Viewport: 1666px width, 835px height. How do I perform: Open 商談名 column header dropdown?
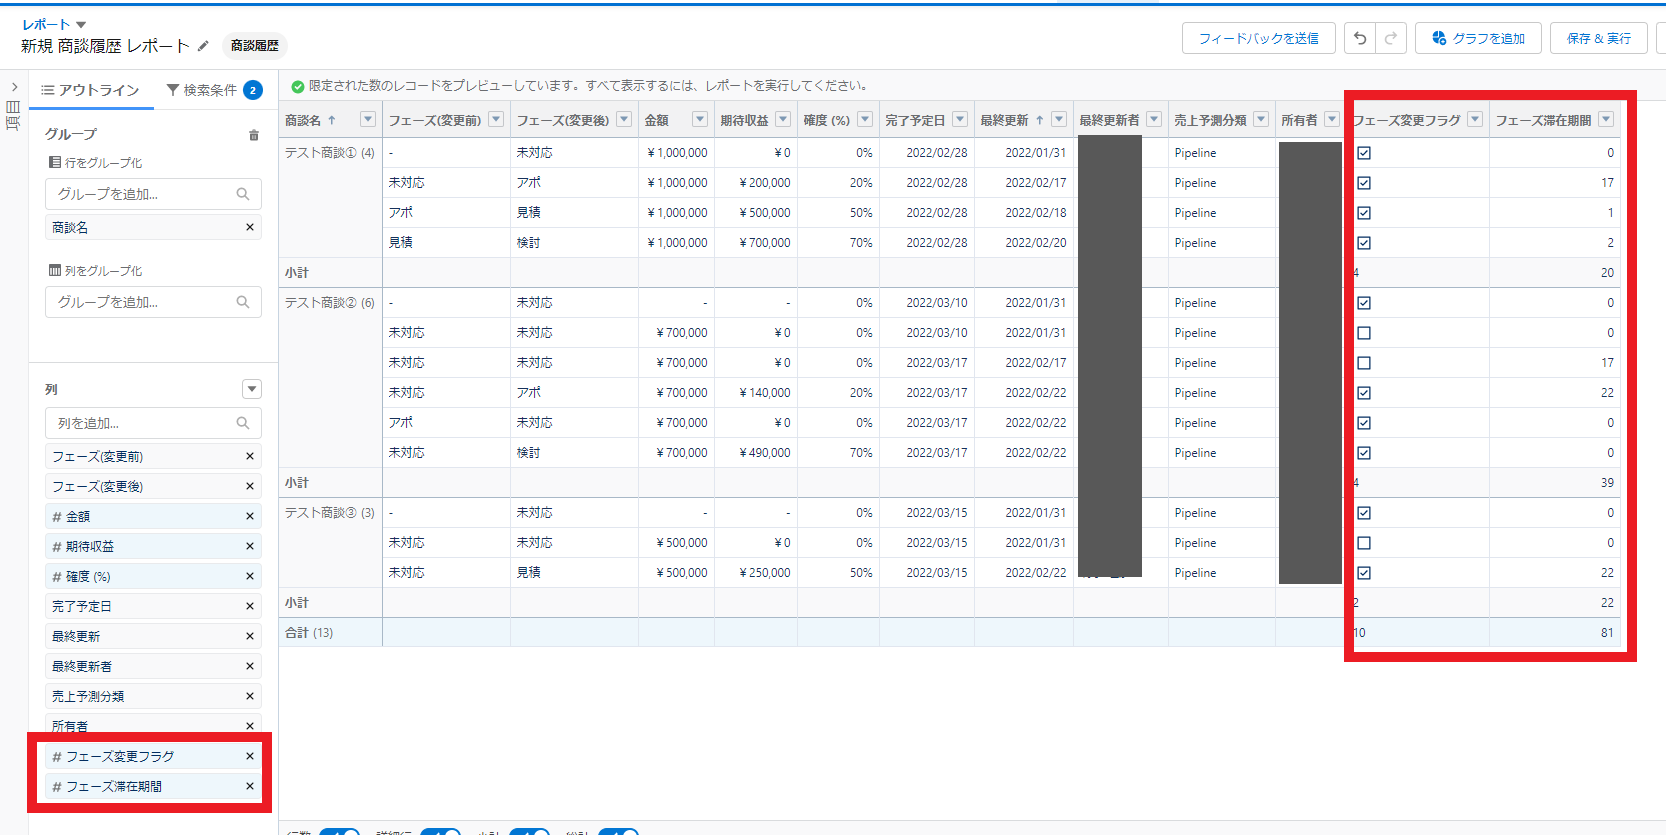[x=368, y=119]
